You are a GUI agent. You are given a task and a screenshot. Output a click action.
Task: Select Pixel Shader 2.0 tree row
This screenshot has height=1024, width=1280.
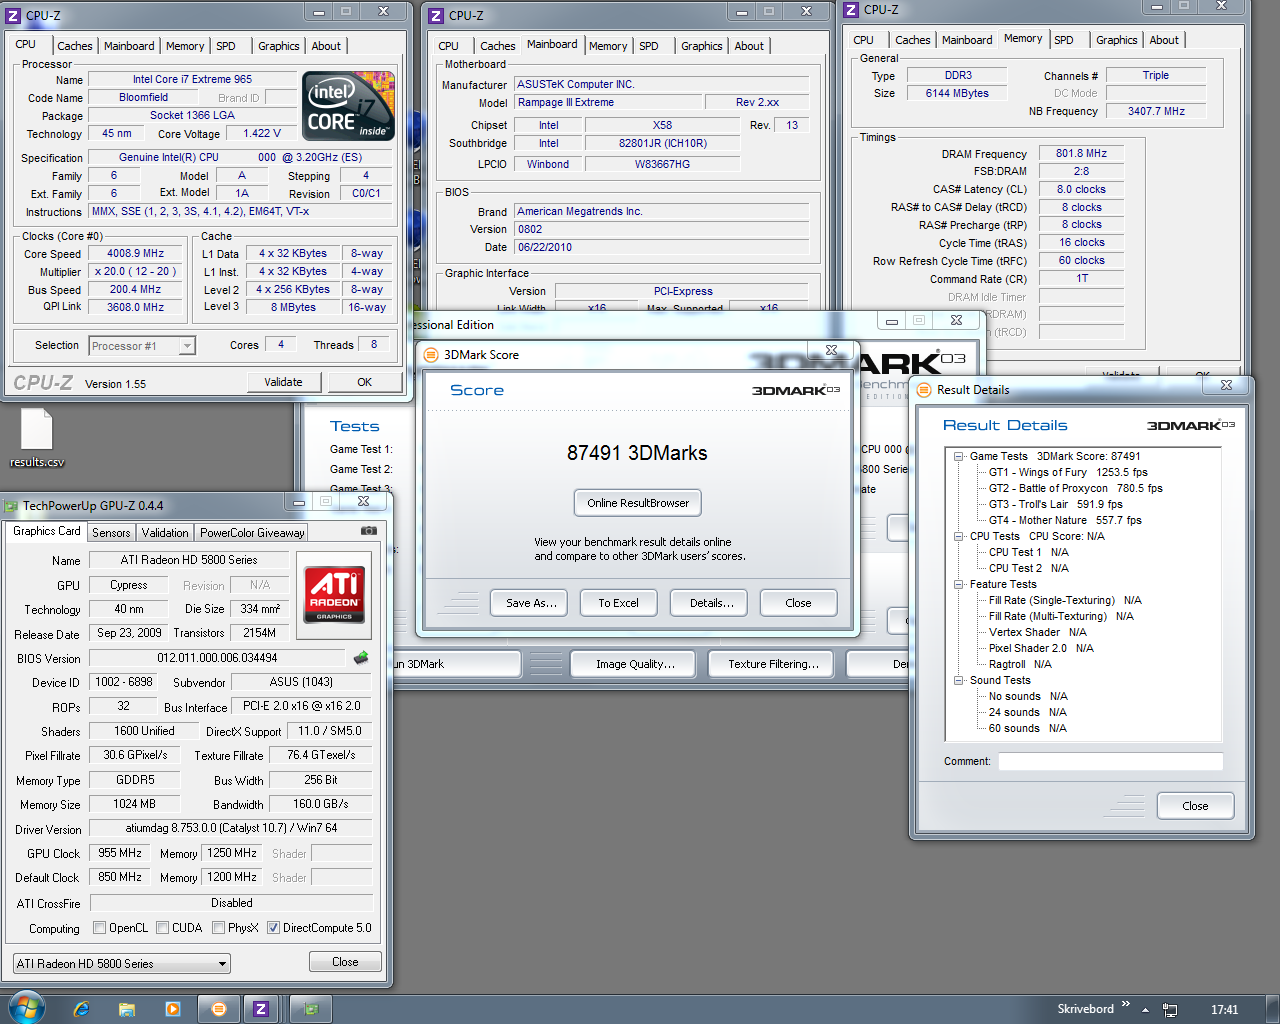coord(1041,648)
